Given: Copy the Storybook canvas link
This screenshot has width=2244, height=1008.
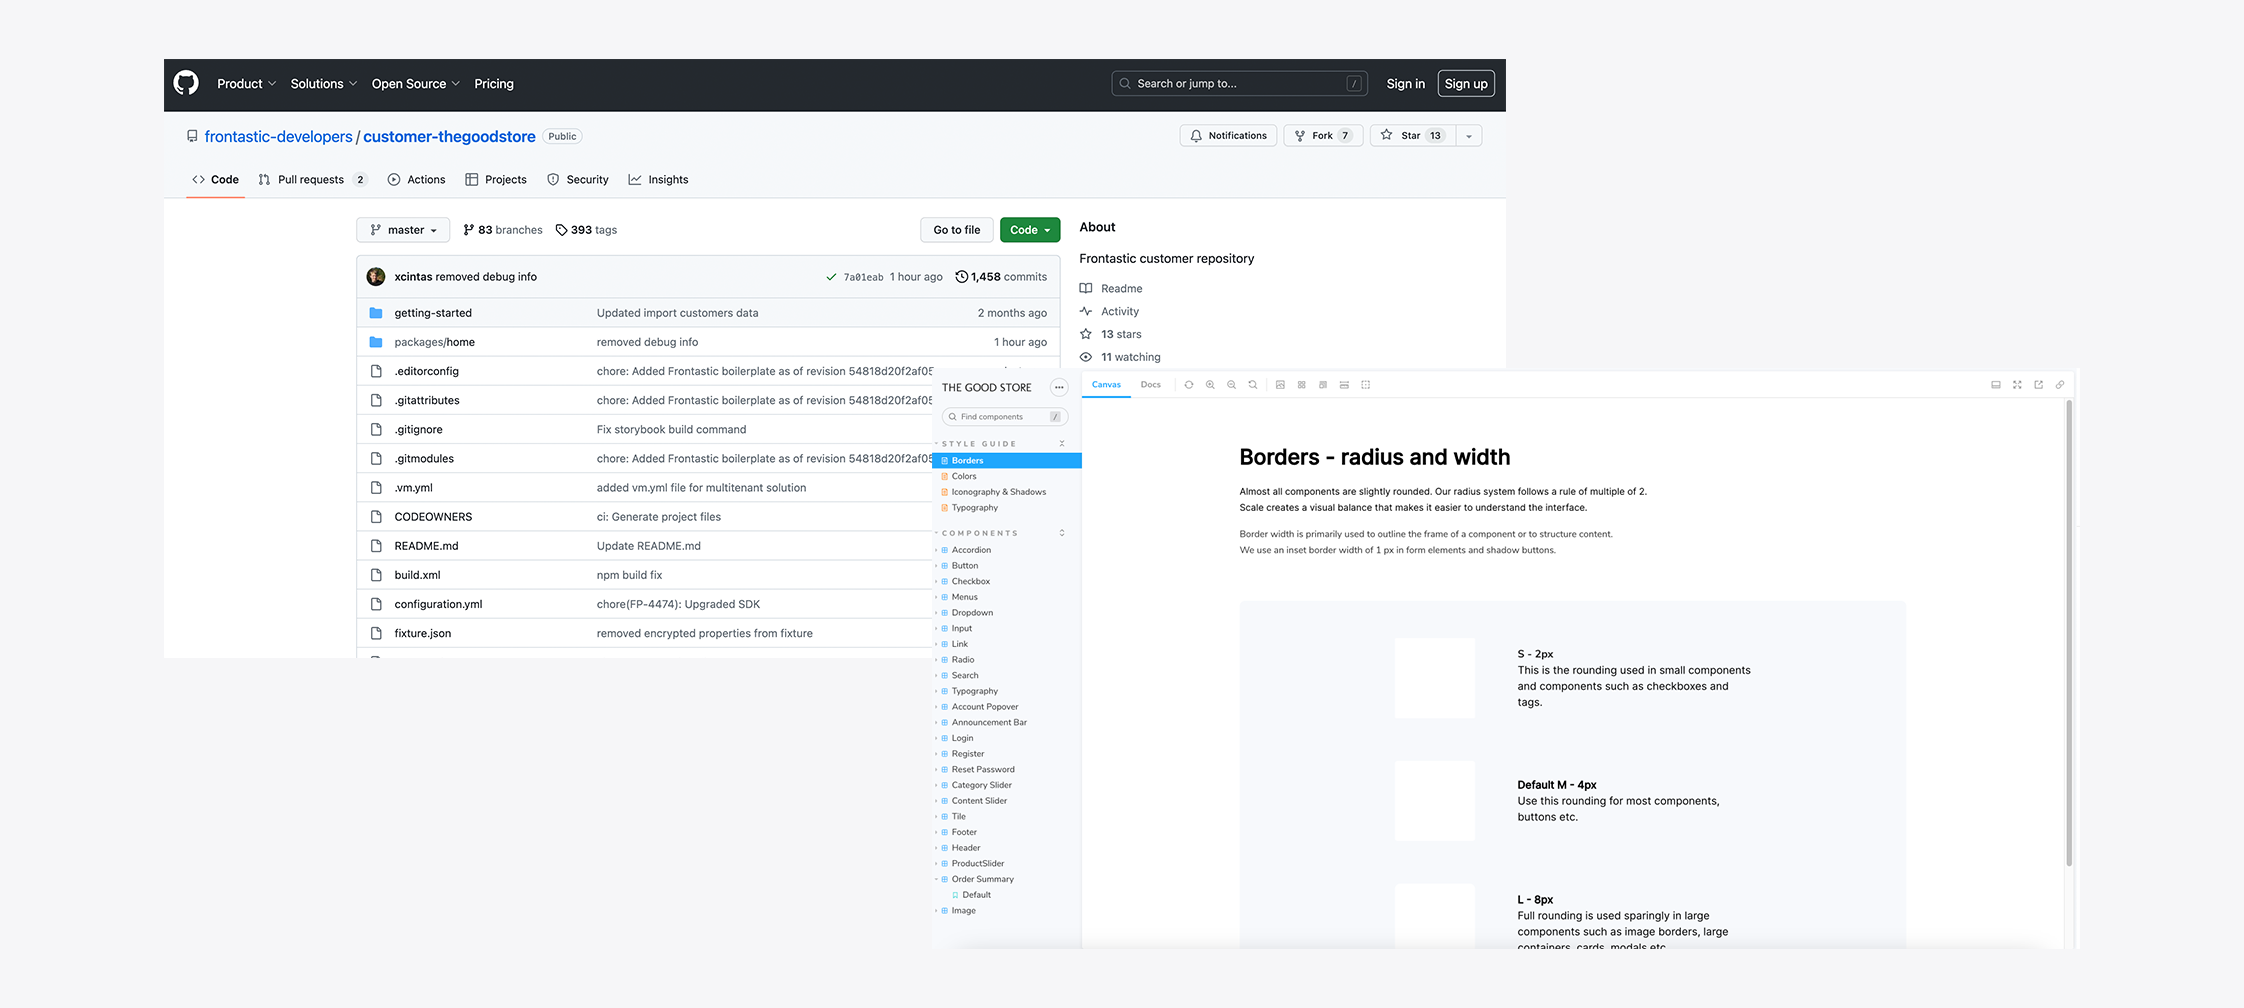Looking at the screenshot, I should click(2060, 385).
